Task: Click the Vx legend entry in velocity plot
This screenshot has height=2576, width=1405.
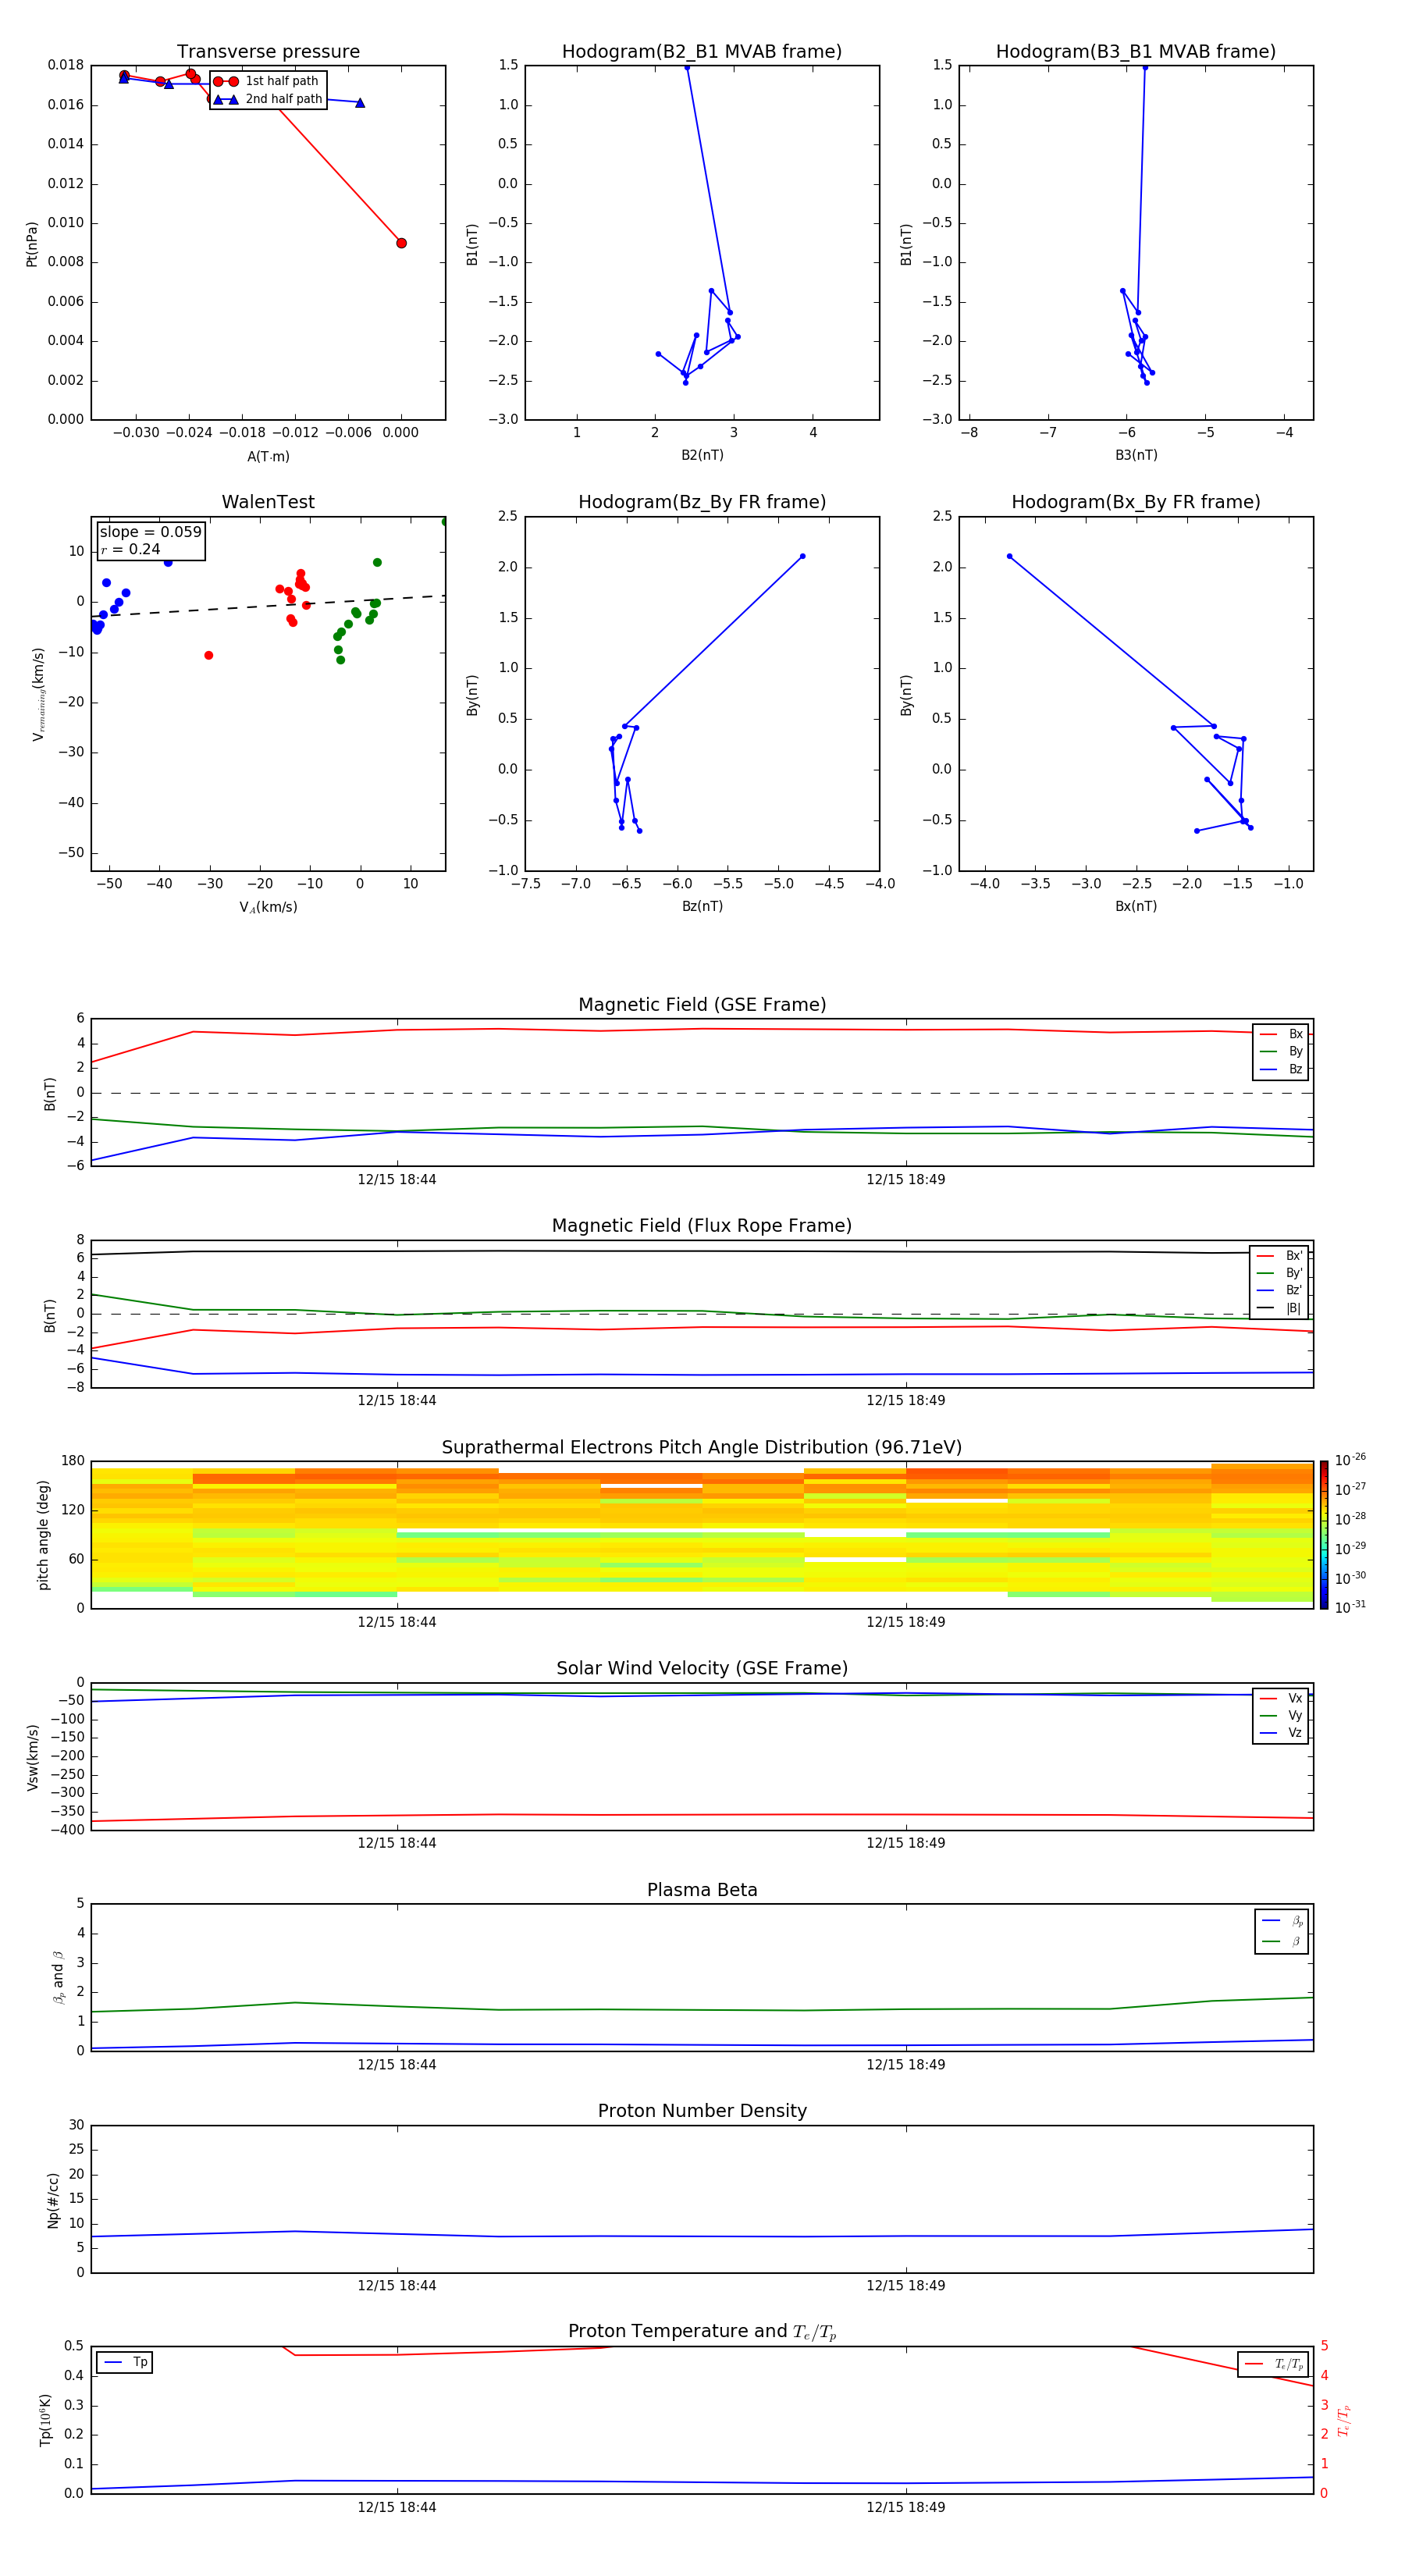Action: click(1281, 1698)
